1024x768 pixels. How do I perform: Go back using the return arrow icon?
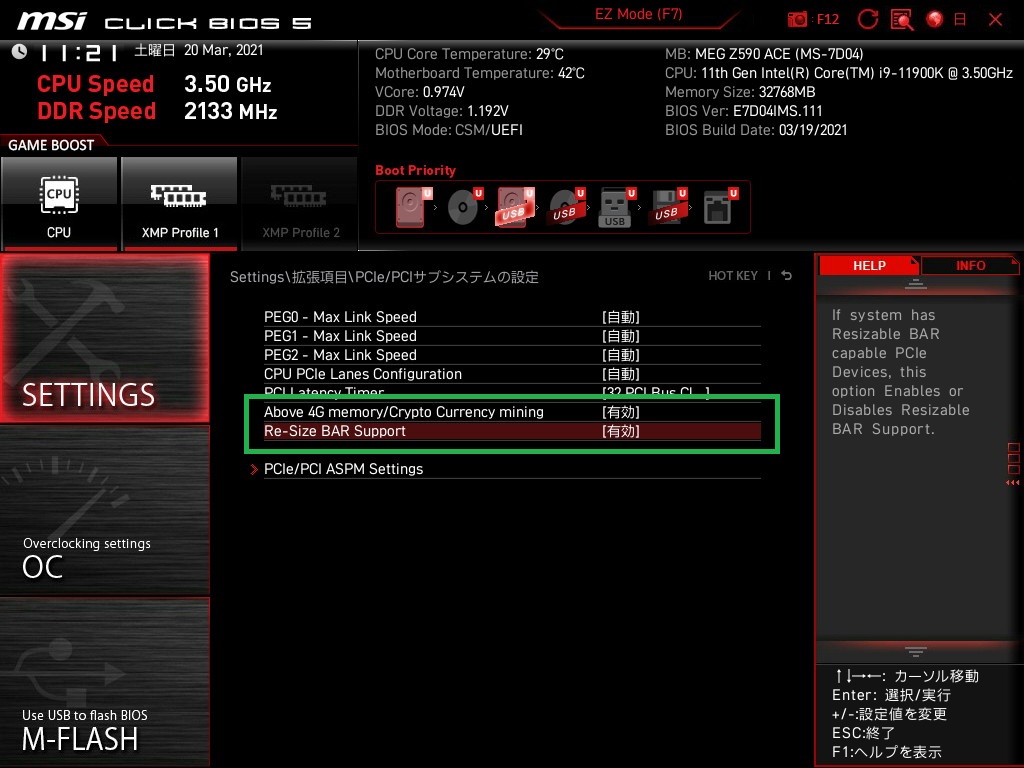pos(787,276)
